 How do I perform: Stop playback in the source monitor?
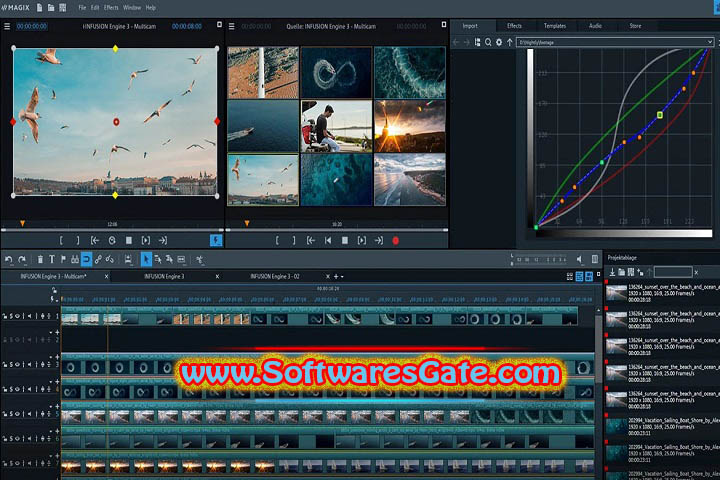pyautogui.click(x=345, y=240)
